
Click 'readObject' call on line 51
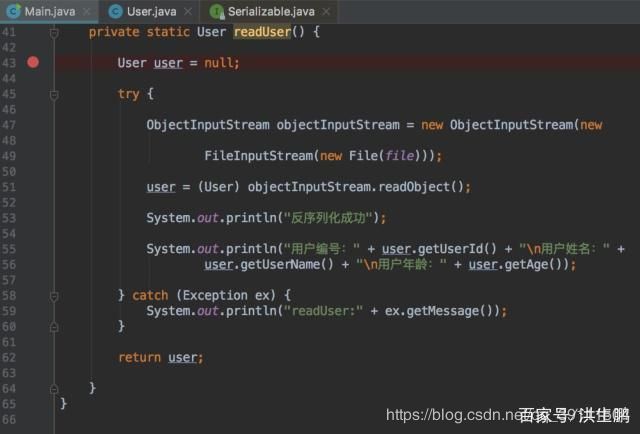click(413, 187)
